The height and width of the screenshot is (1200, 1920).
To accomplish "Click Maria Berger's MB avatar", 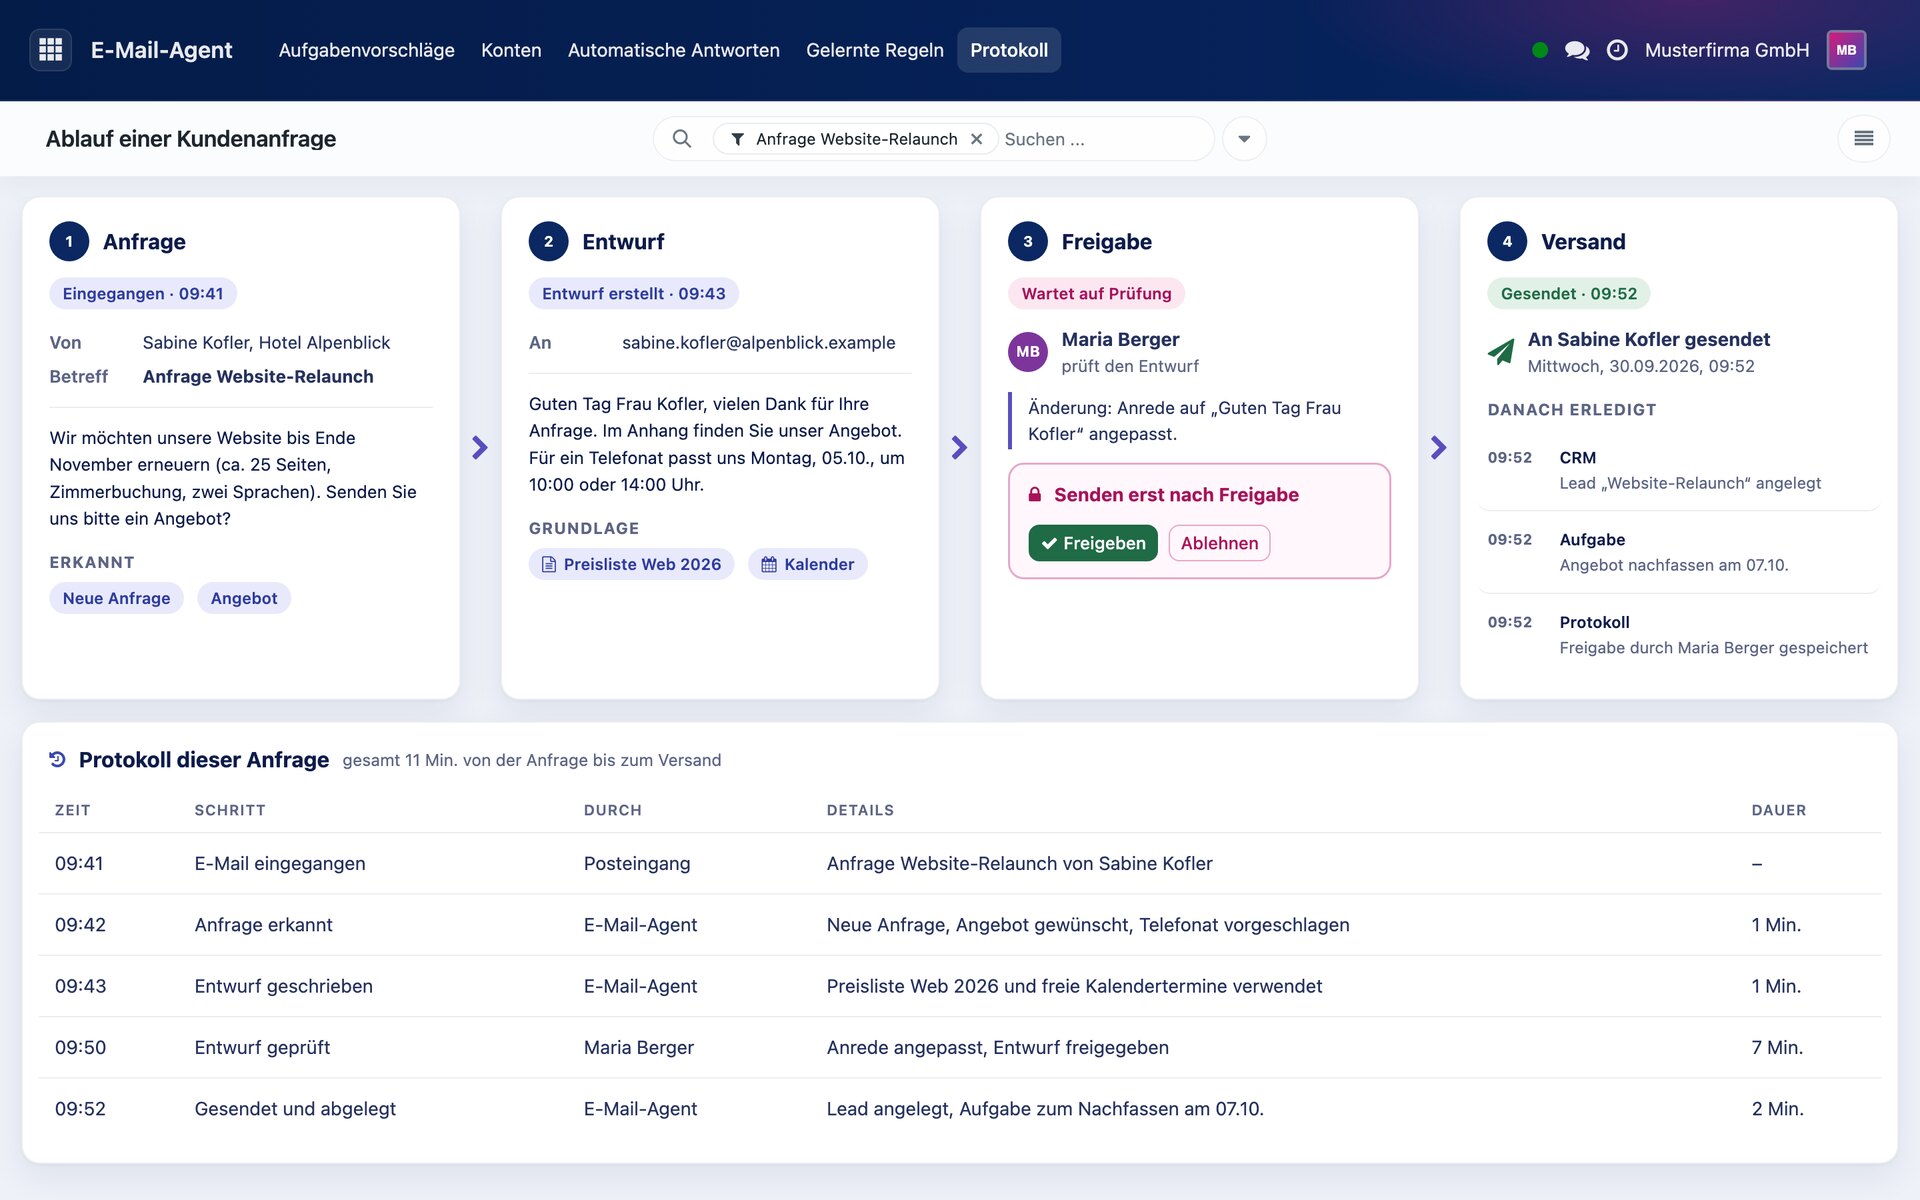I will (1027, 352).
